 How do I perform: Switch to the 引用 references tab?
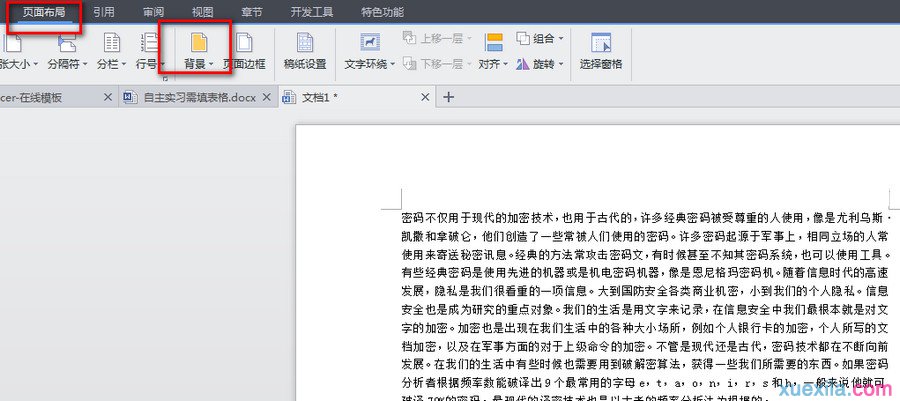[103, 12]
